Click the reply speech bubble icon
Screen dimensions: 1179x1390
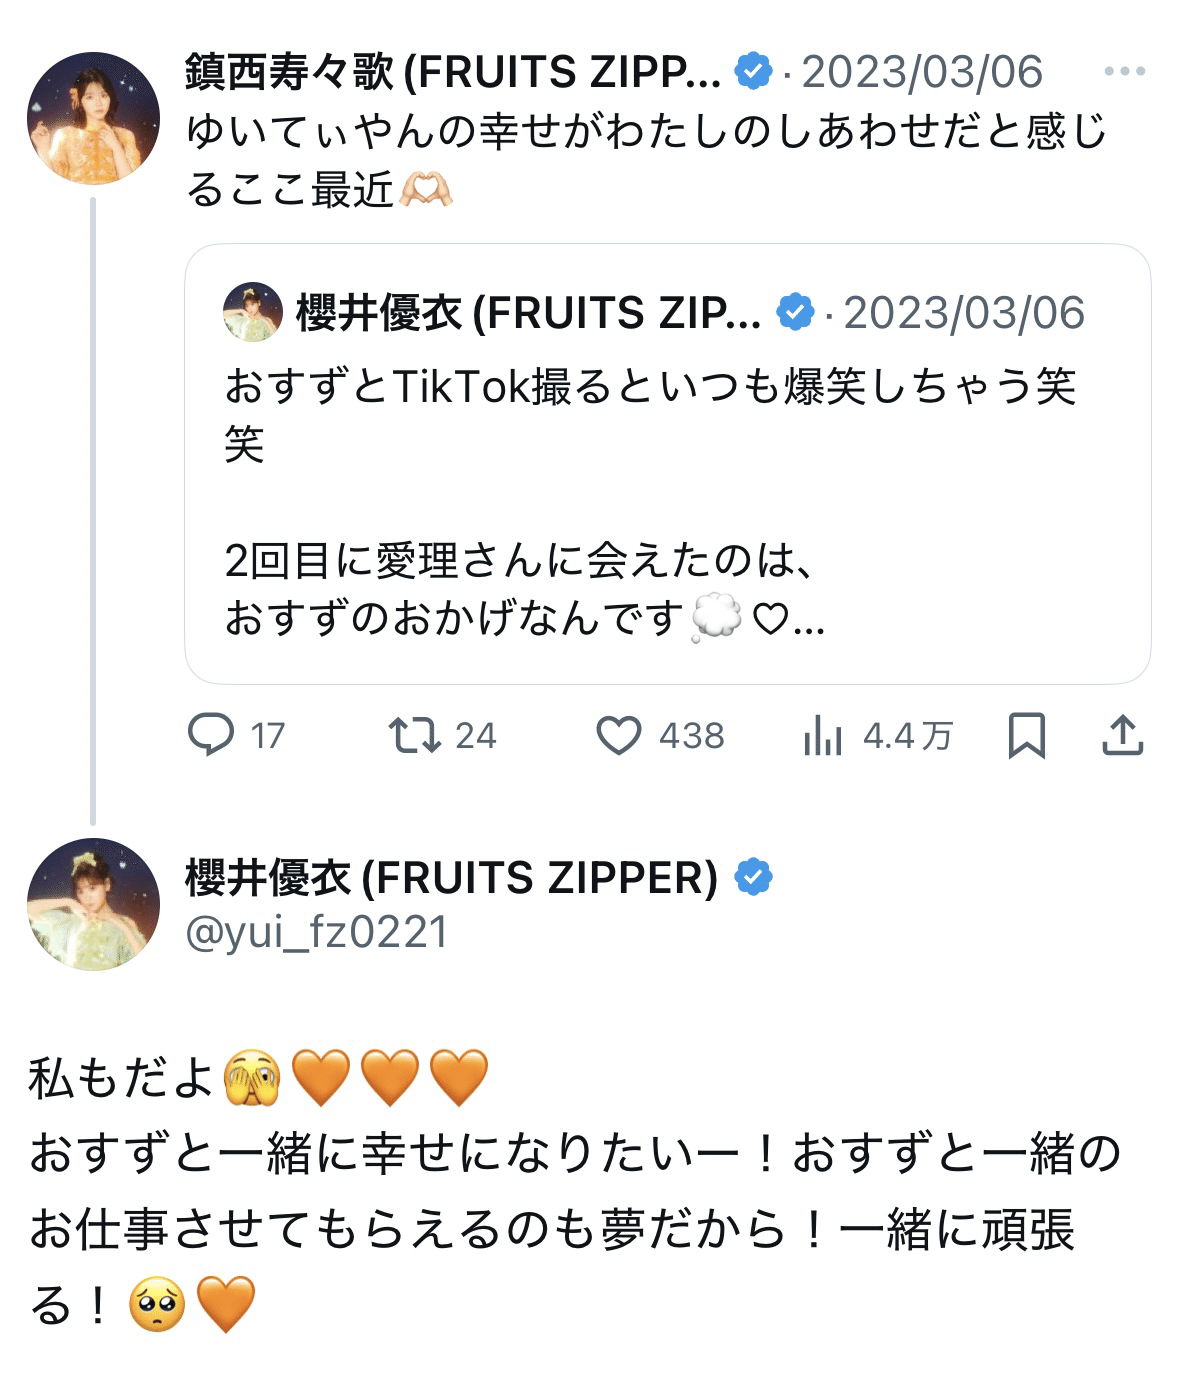[x=211, y=736]
